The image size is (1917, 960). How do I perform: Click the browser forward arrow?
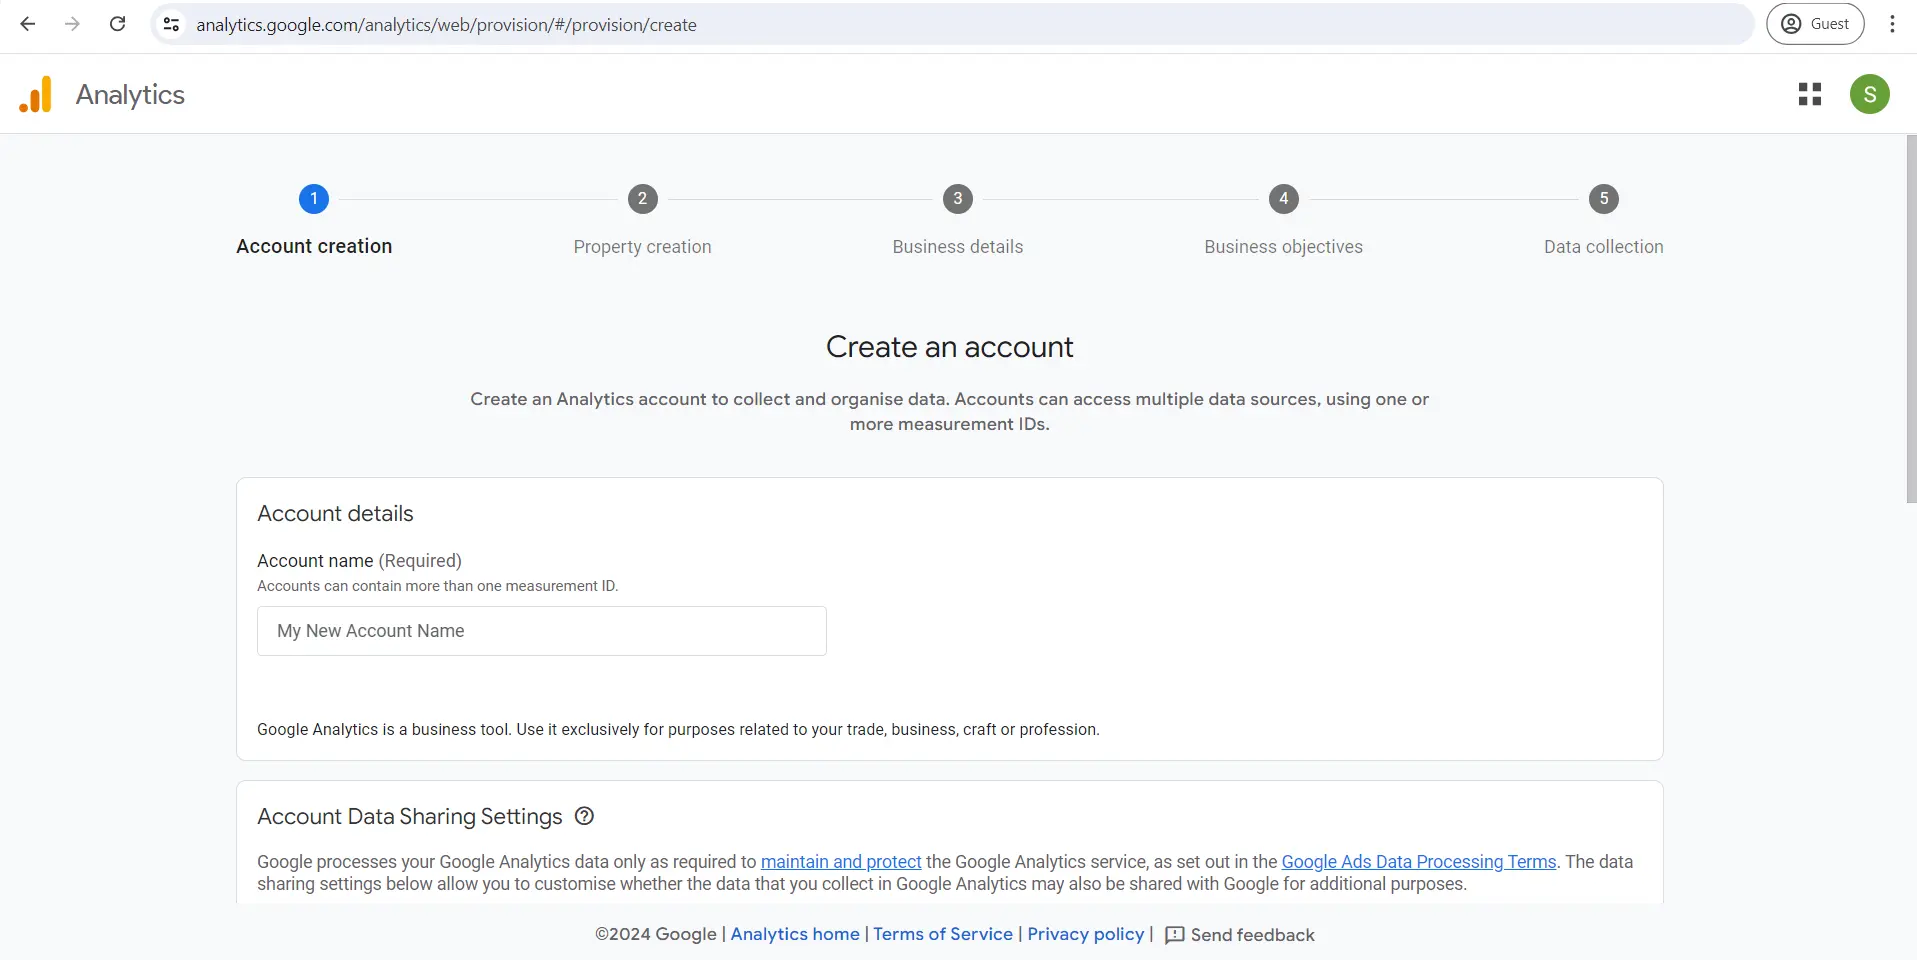tap(72, 24)
